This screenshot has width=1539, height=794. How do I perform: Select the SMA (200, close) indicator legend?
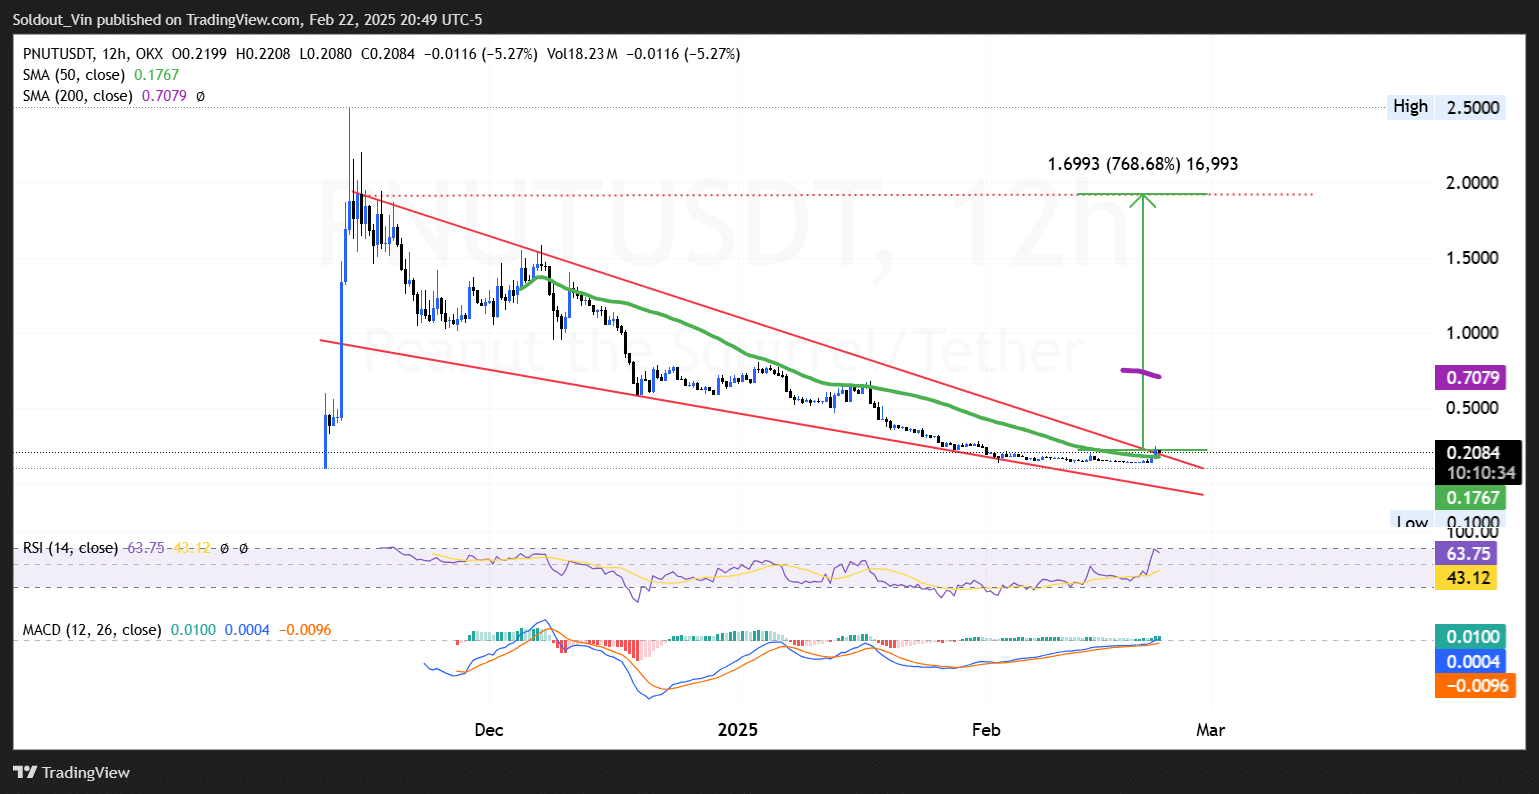(x=77, y=96)
